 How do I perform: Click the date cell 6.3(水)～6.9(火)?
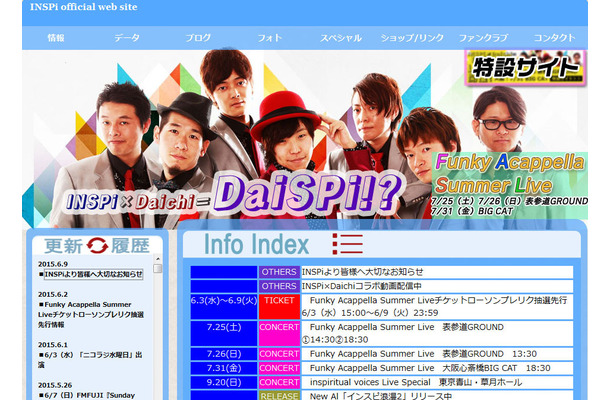tap(224, 307)
